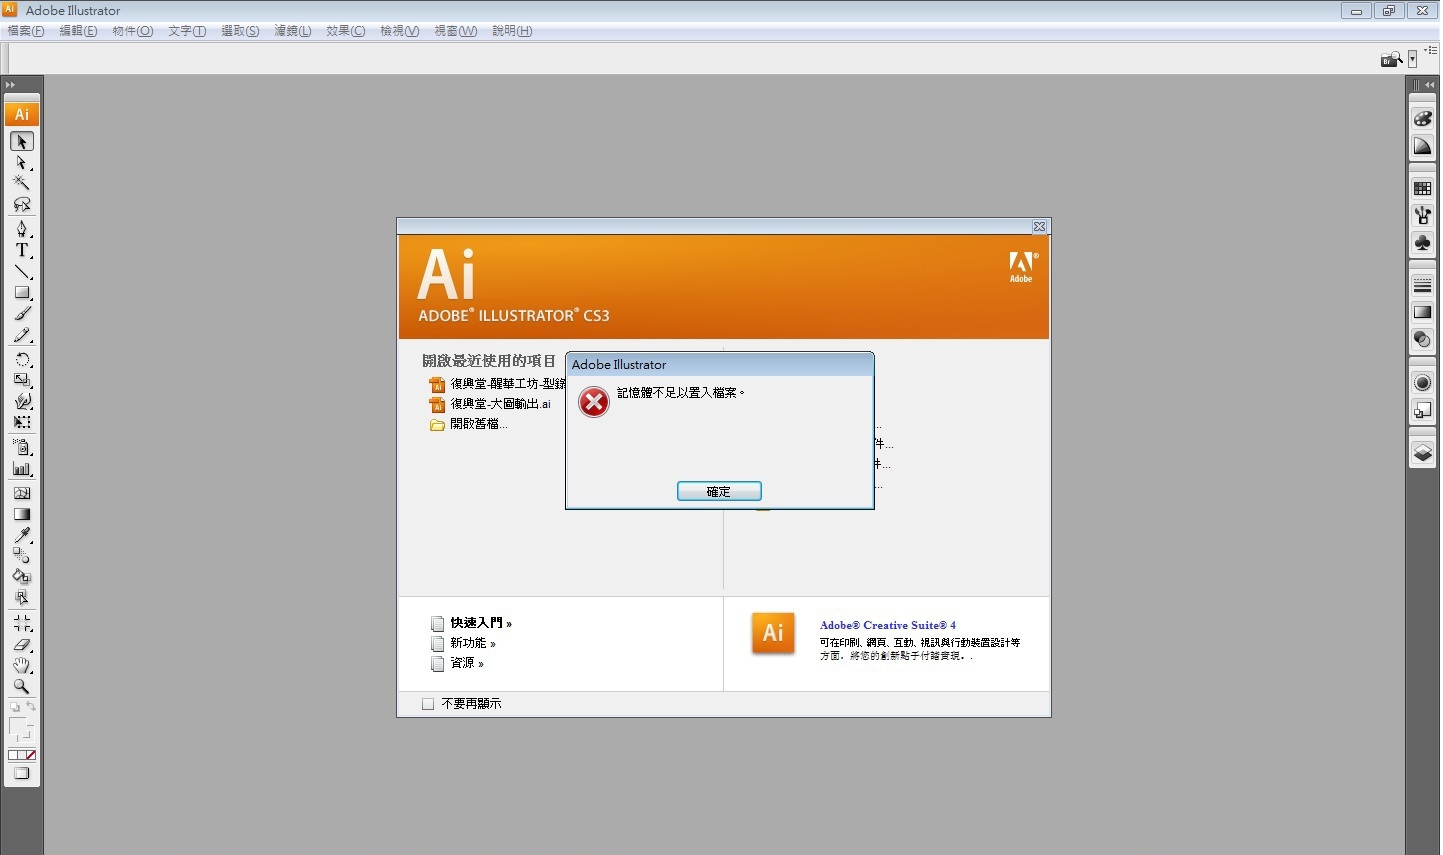Open the Symbols panel club icon
1443x855 pixels.
click(x=1422, y=243)
